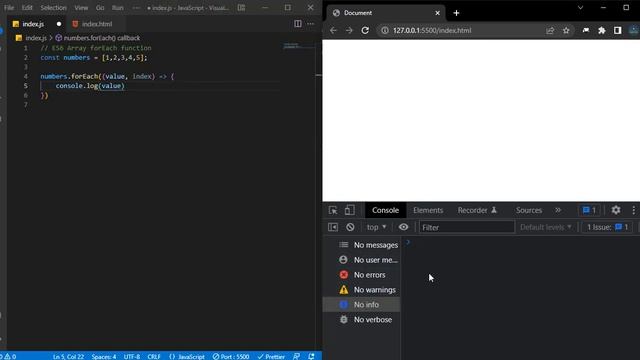The image size is (640, 360).
Task: Share this page icon in address bar
Action: pyautogui.click(x=550, y=31)
